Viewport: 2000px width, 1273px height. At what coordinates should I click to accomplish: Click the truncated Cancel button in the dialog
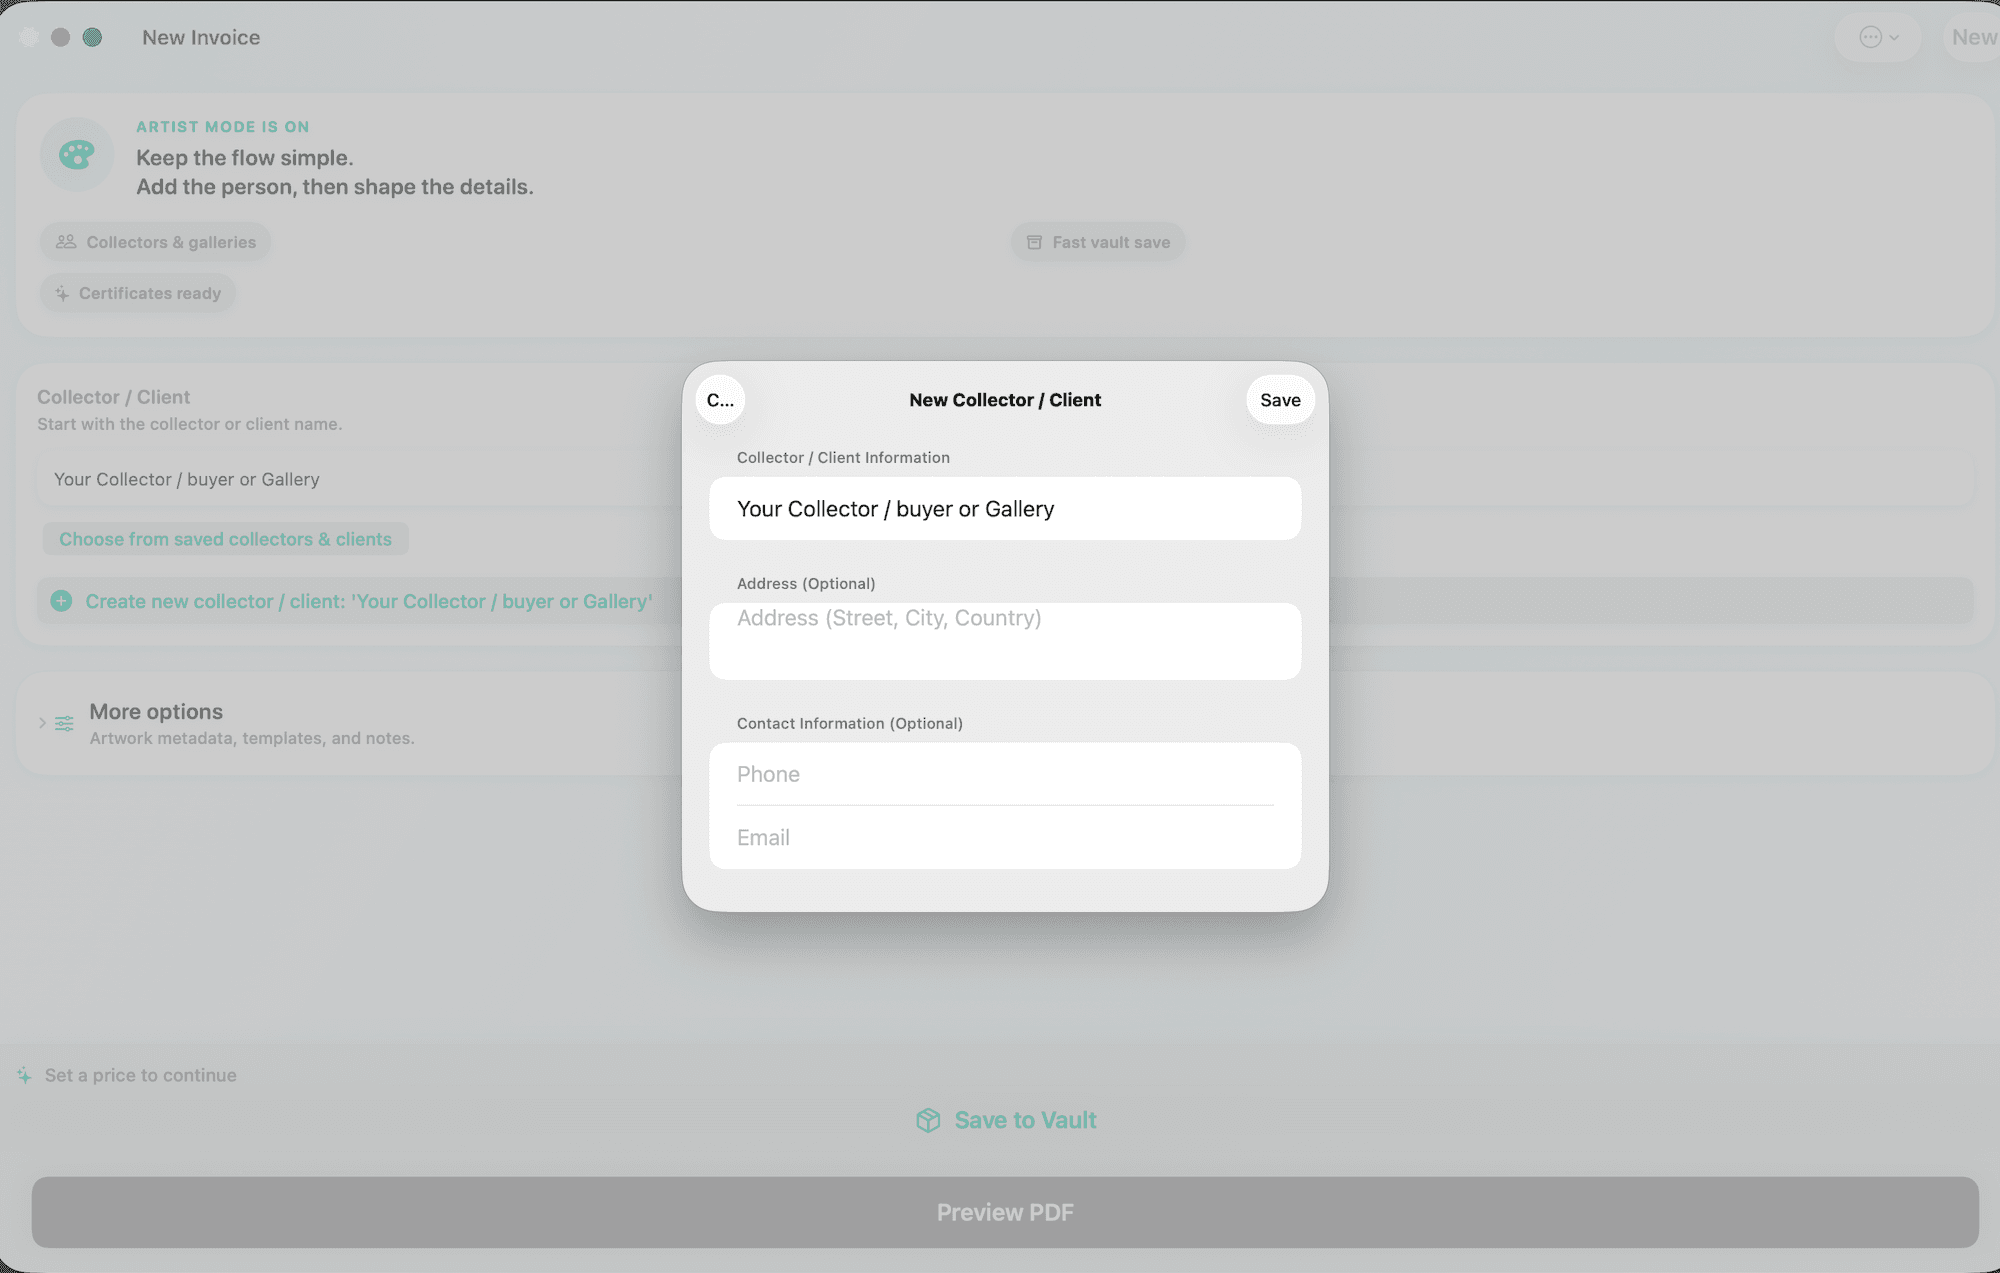click(x=720, y=400)
